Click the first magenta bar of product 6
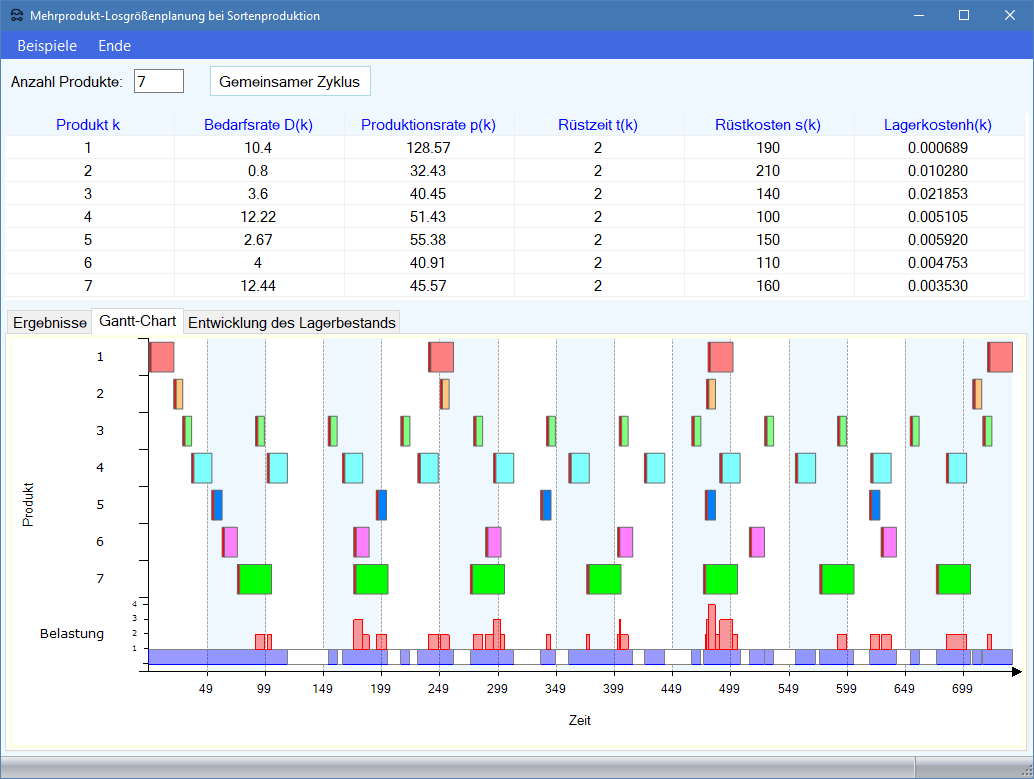 [230, 542]
